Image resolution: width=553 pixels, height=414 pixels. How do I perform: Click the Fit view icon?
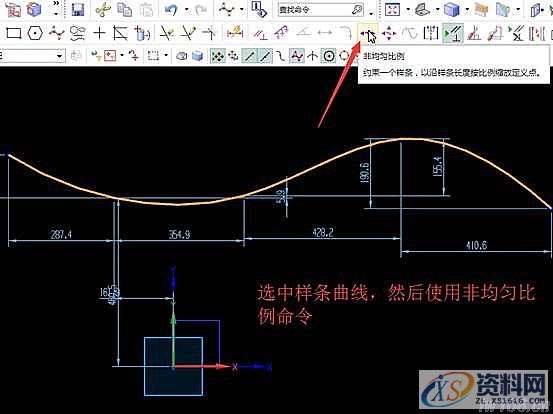coord(392,10)
